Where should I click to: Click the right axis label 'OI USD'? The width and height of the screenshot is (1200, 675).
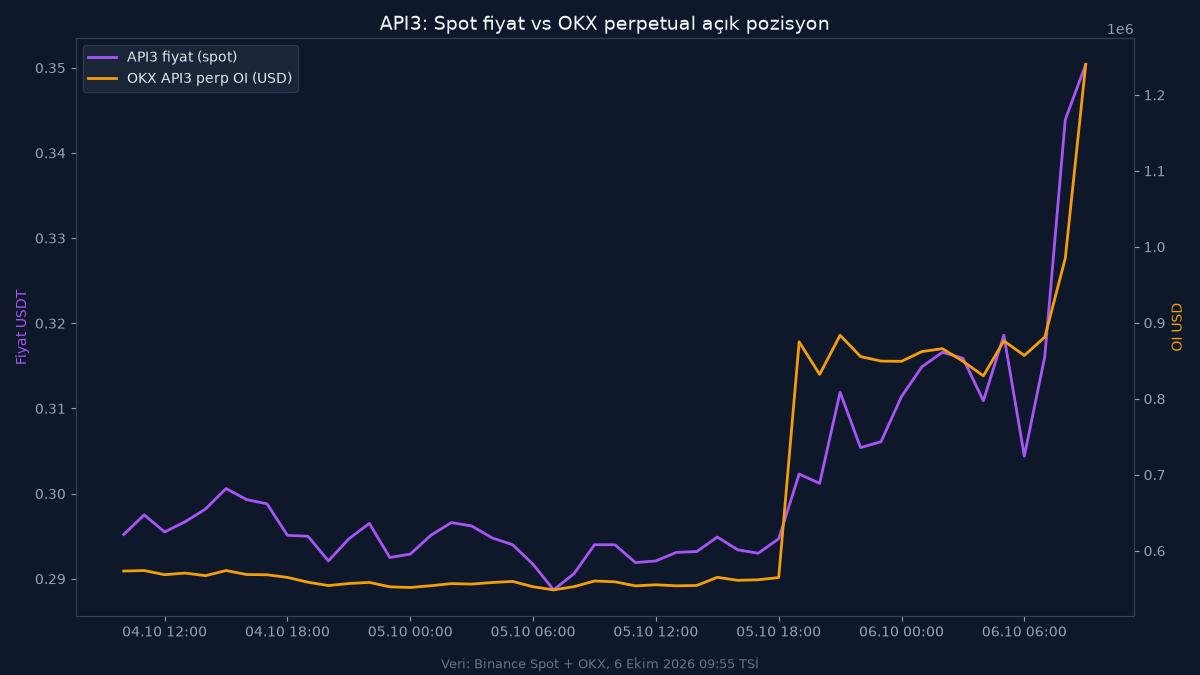[x=1177, y=327]
